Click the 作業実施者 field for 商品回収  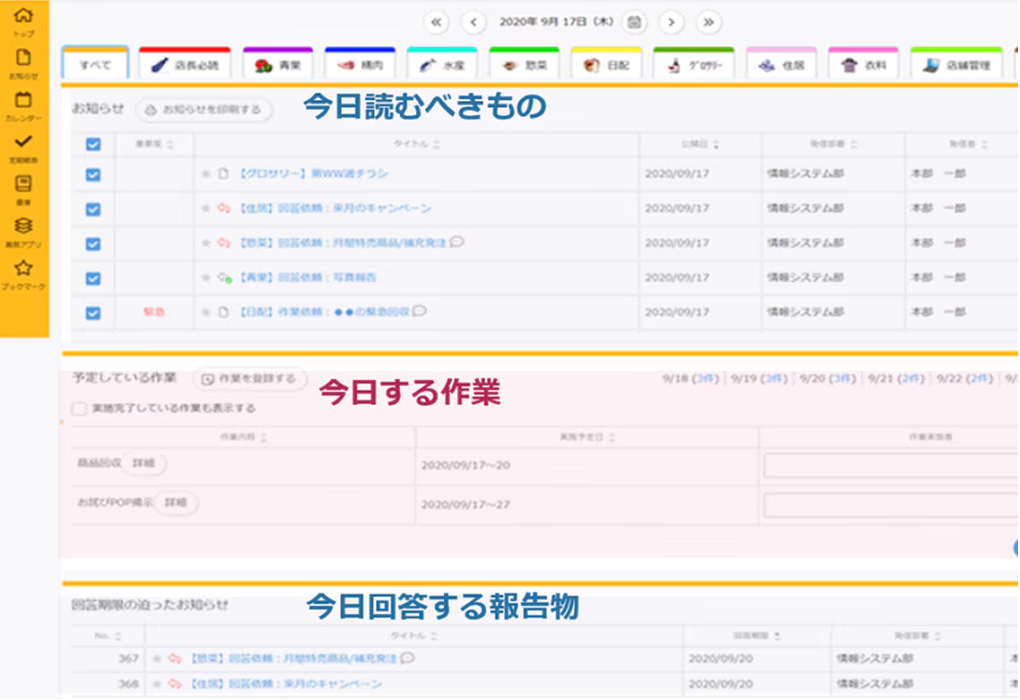pyautogui.click(x=890, y=465)
